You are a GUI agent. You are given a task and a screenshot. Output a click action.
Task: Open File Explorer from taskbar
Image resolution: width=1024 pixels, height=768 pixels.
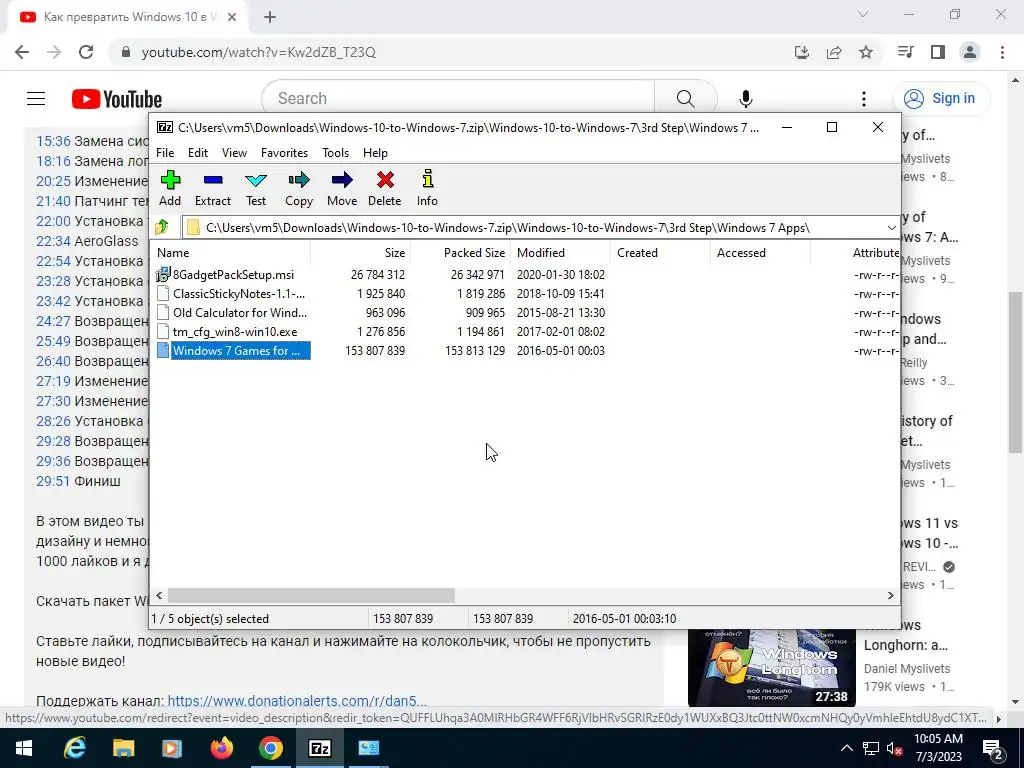tap(123, 748)
